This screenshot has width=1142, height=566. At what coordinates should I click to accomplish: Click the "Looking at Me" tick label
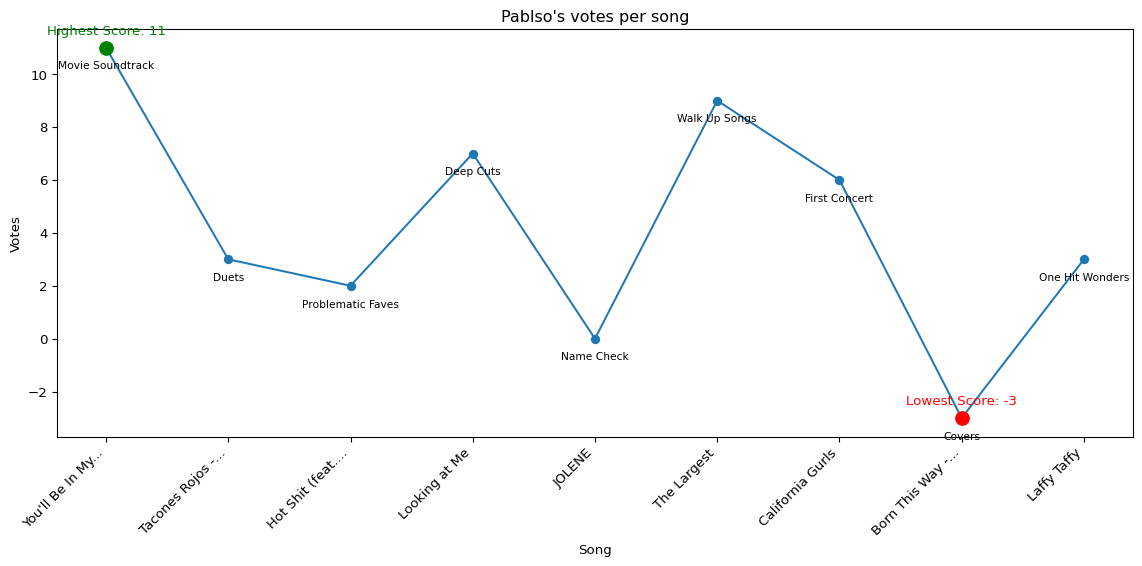435,483
